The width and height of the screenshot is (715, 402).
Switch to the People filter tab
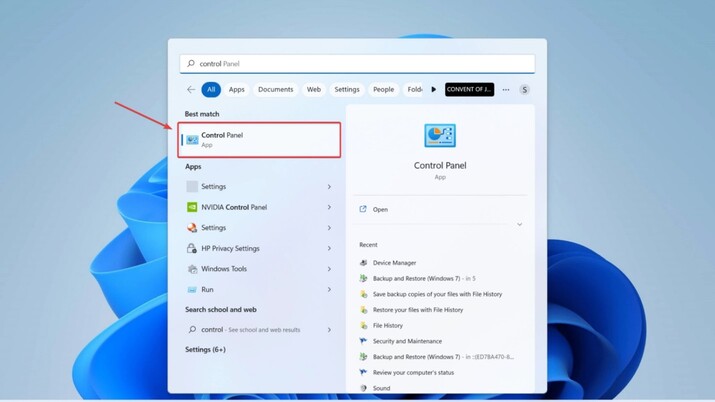383,89
